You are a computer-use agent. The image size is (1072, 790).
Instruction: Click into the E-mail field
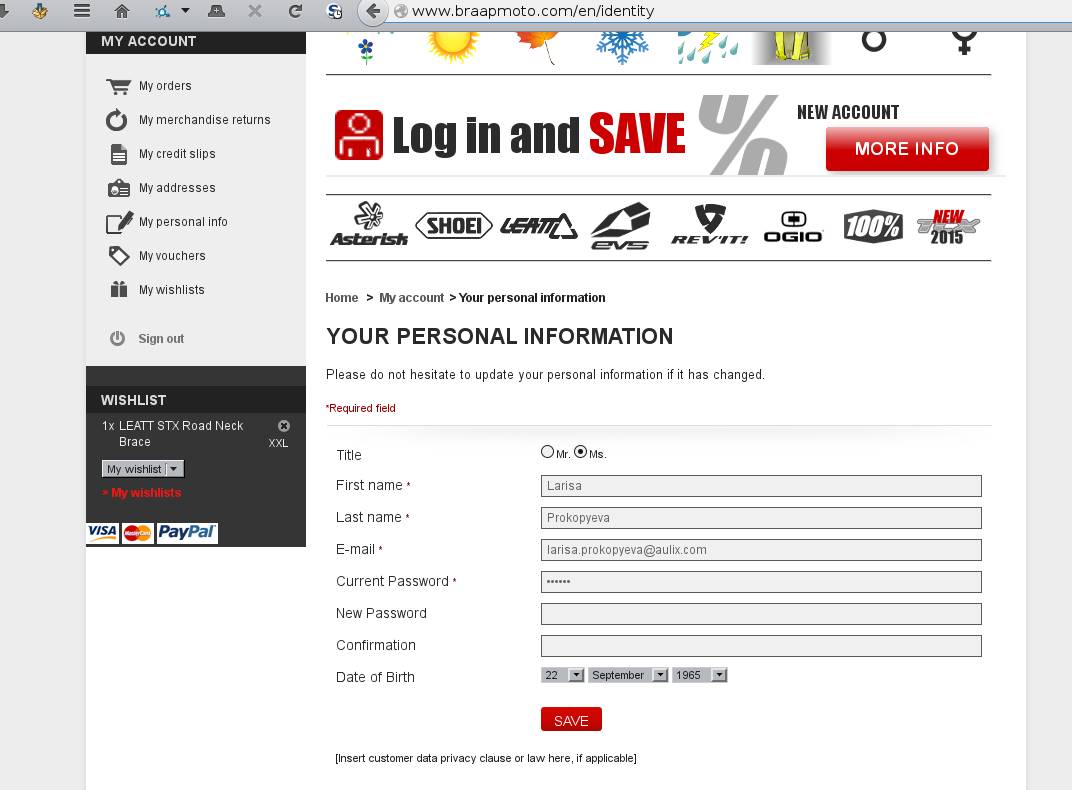(761, 550)
